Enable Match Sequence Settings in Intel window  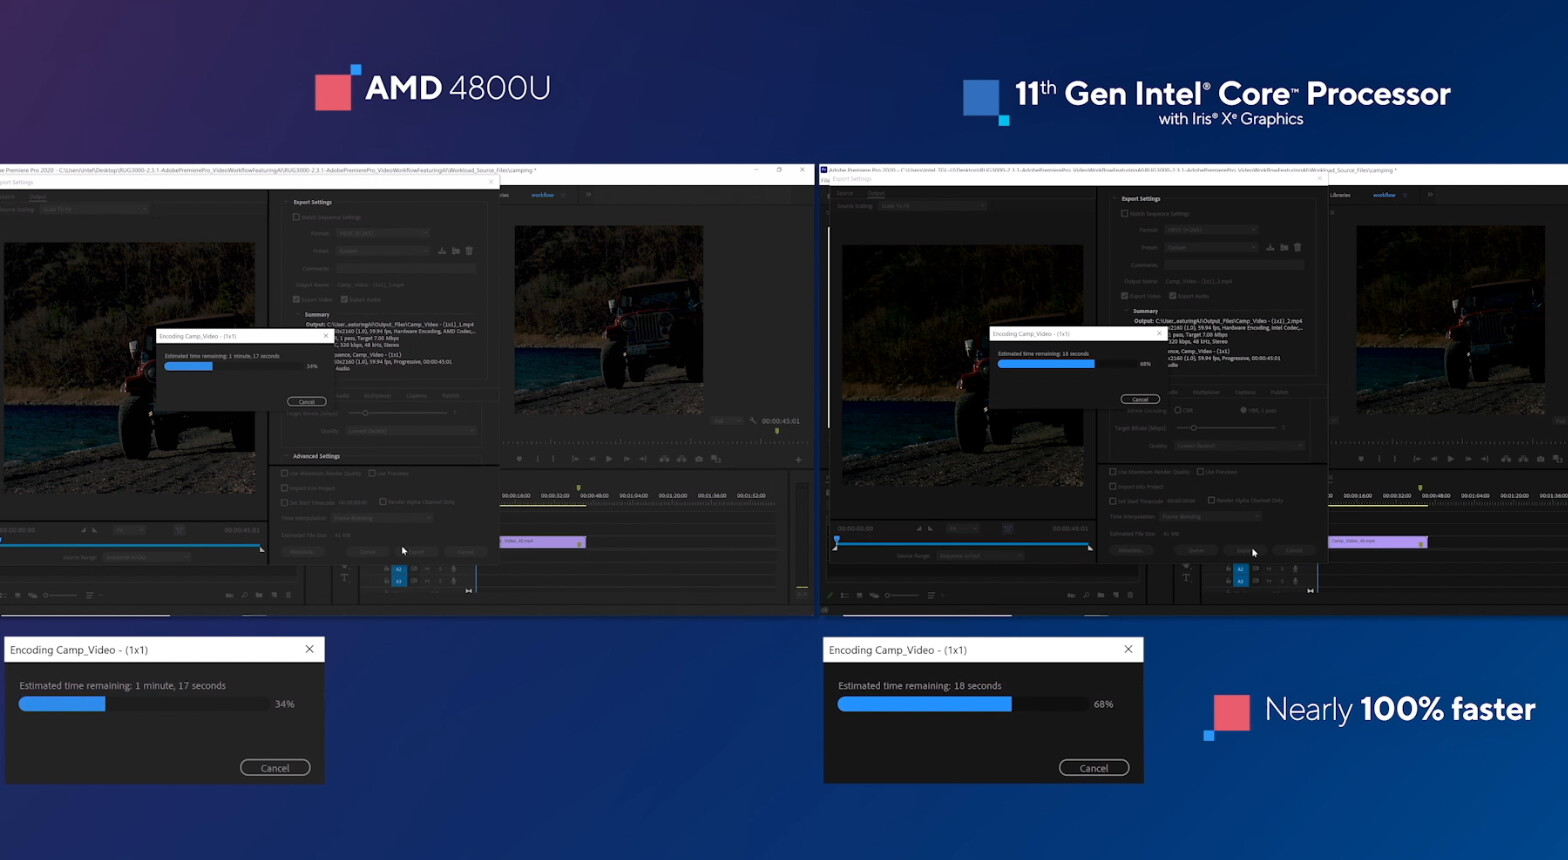1125,213
